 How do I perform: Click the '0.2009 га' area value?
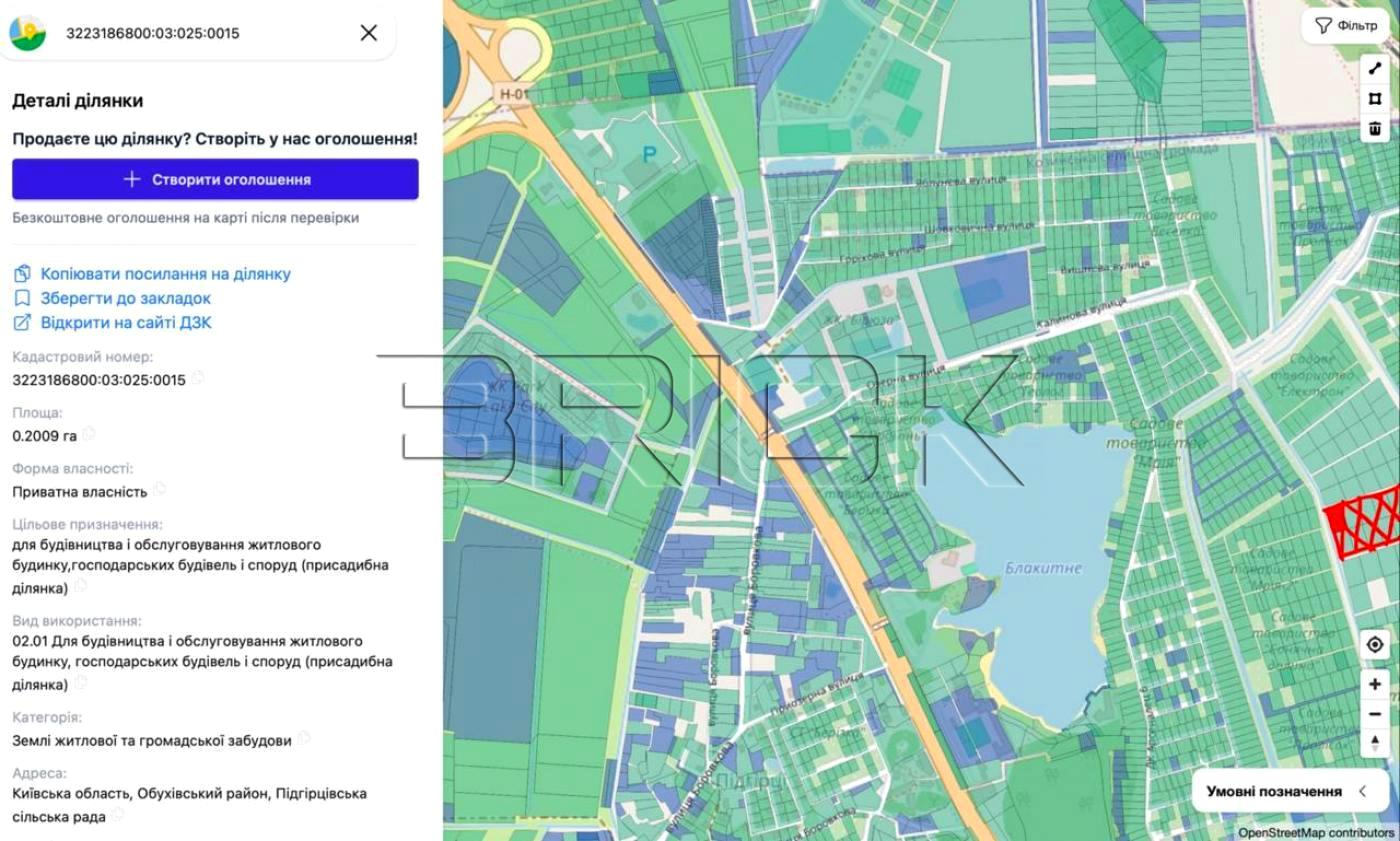(x=44, y=436)
